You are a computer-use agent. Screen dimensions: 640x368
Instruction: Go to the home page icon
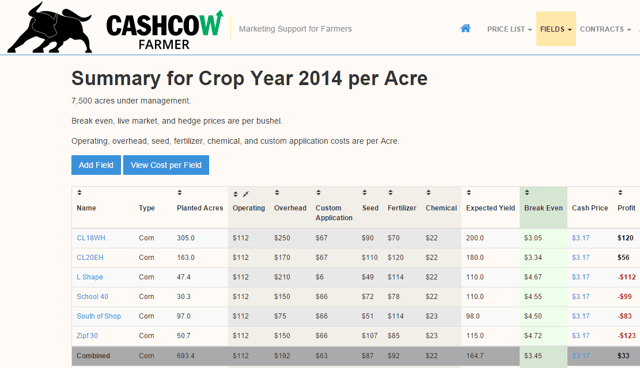tap(465, 29)
